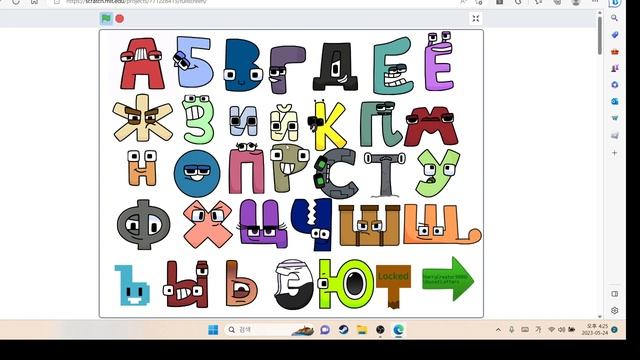Click the red letter А character
Image resolution: width=640 pixels, height=360 pixels.
pyautogui.click(x=142, y=63)
